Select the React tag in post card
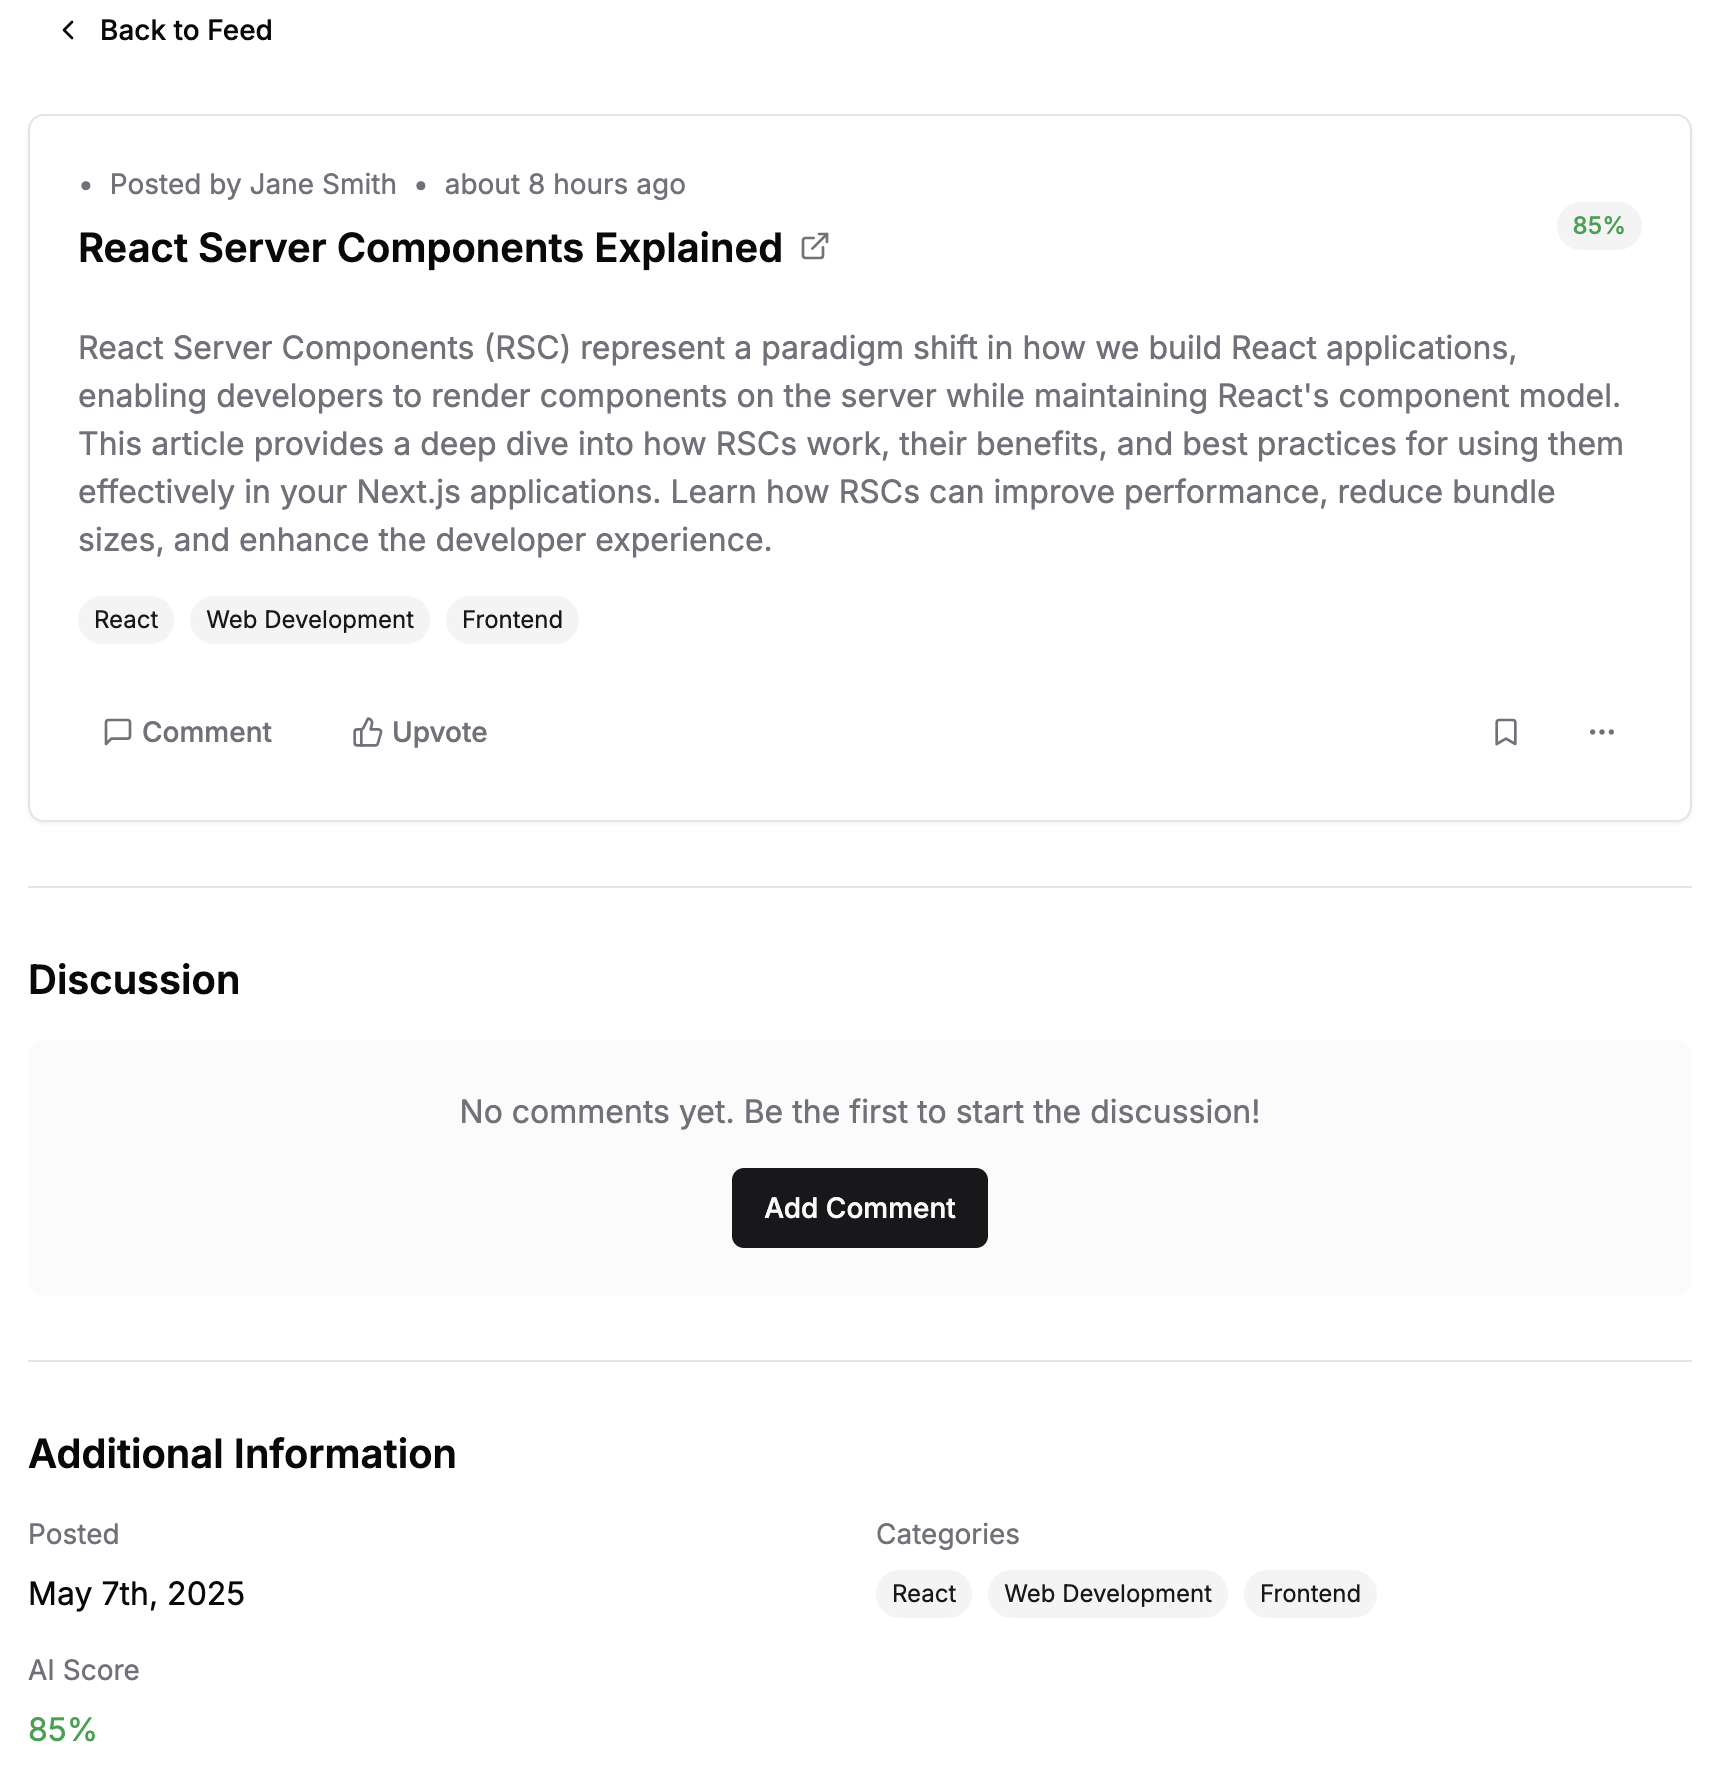Viewport: 1726px width, 1766px height. tap(126, 620)
